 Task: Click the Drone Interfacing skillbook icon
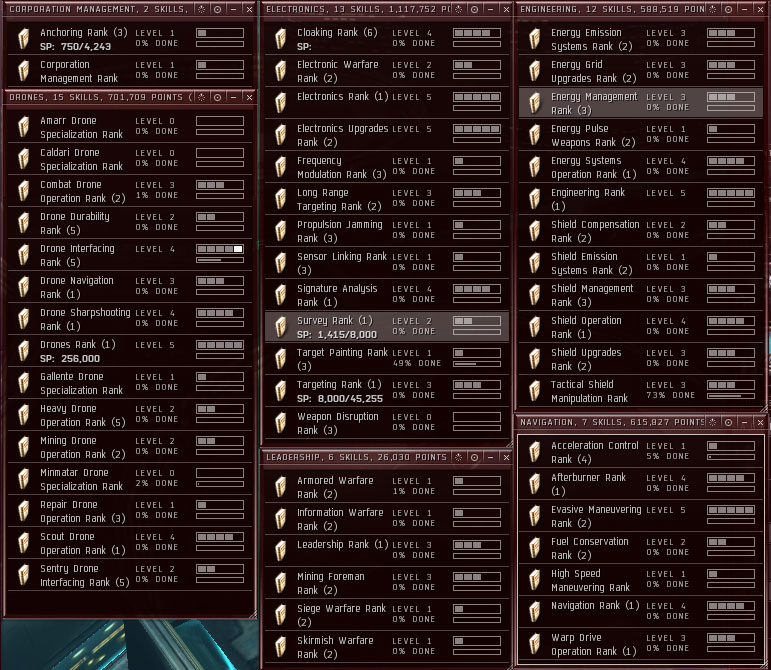click(x=23, y=255)
